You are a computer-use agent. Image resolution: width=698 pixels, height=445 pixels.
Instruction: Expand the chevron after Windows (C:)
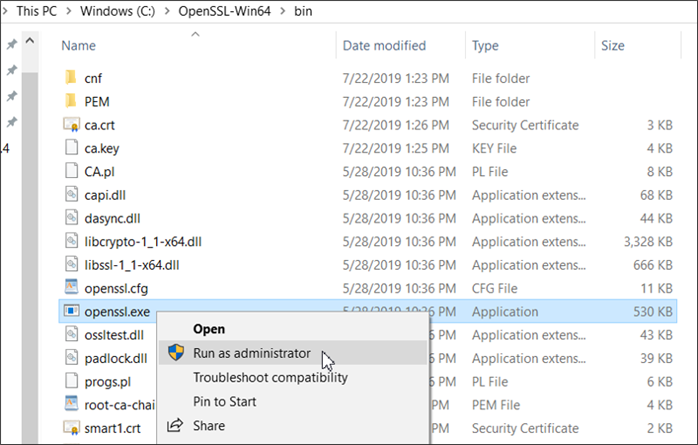pos(167,11)
